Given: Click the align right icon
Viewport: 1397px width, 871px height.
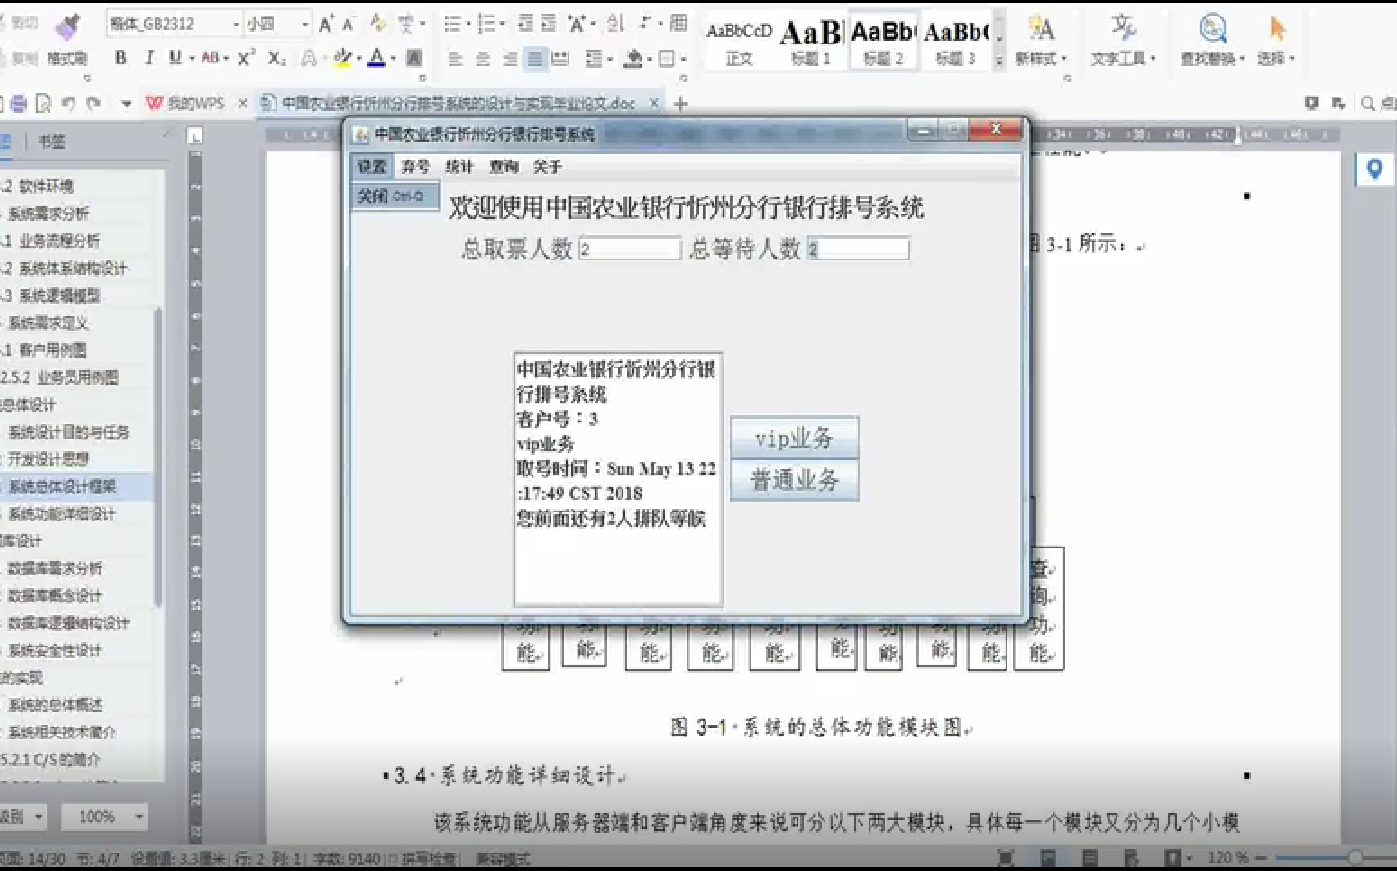Looking at the screenshot, I should pyautogui.click(x=509, y=59).
